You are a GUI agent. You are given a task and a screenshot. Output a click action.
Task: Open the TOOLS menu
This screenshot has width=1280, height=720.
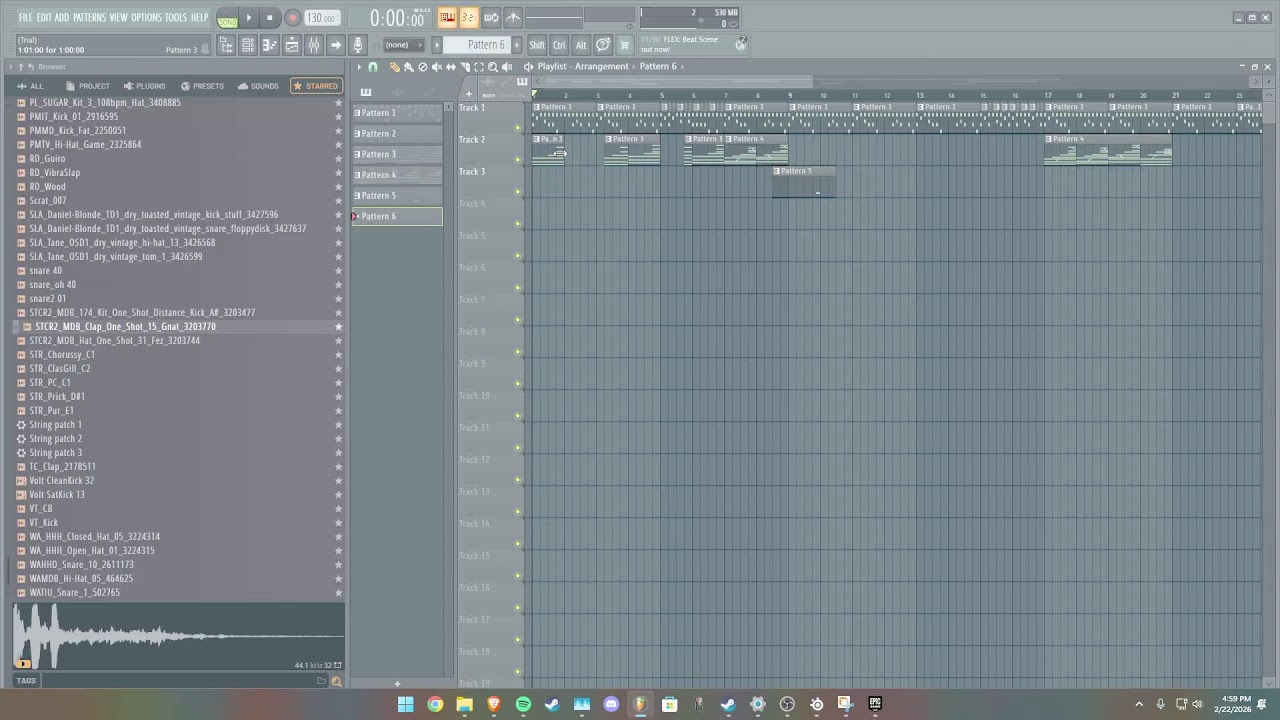coord(176,17)
